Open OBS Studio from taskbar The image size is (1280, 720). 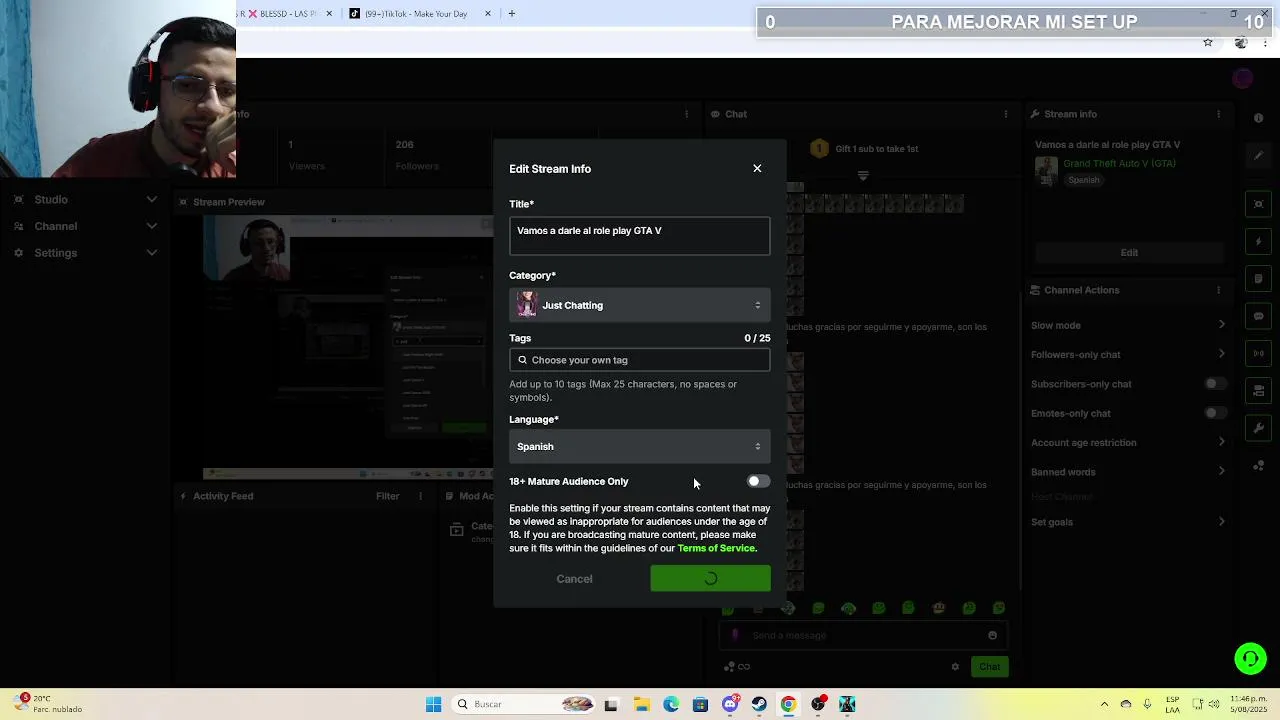click(x=818, y=704)
